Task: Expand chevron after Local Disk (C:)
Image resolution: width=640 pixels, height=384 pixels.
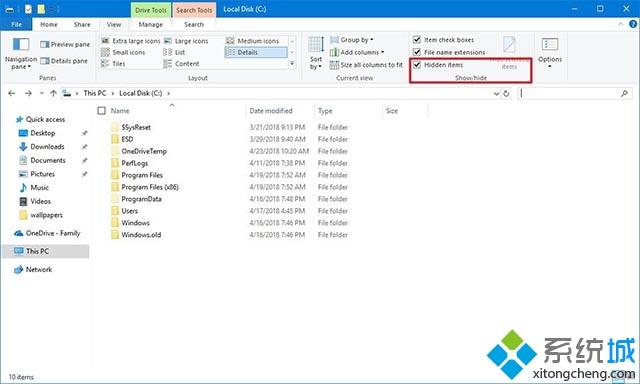Action: pyautogui.click(x=168, y=93)
